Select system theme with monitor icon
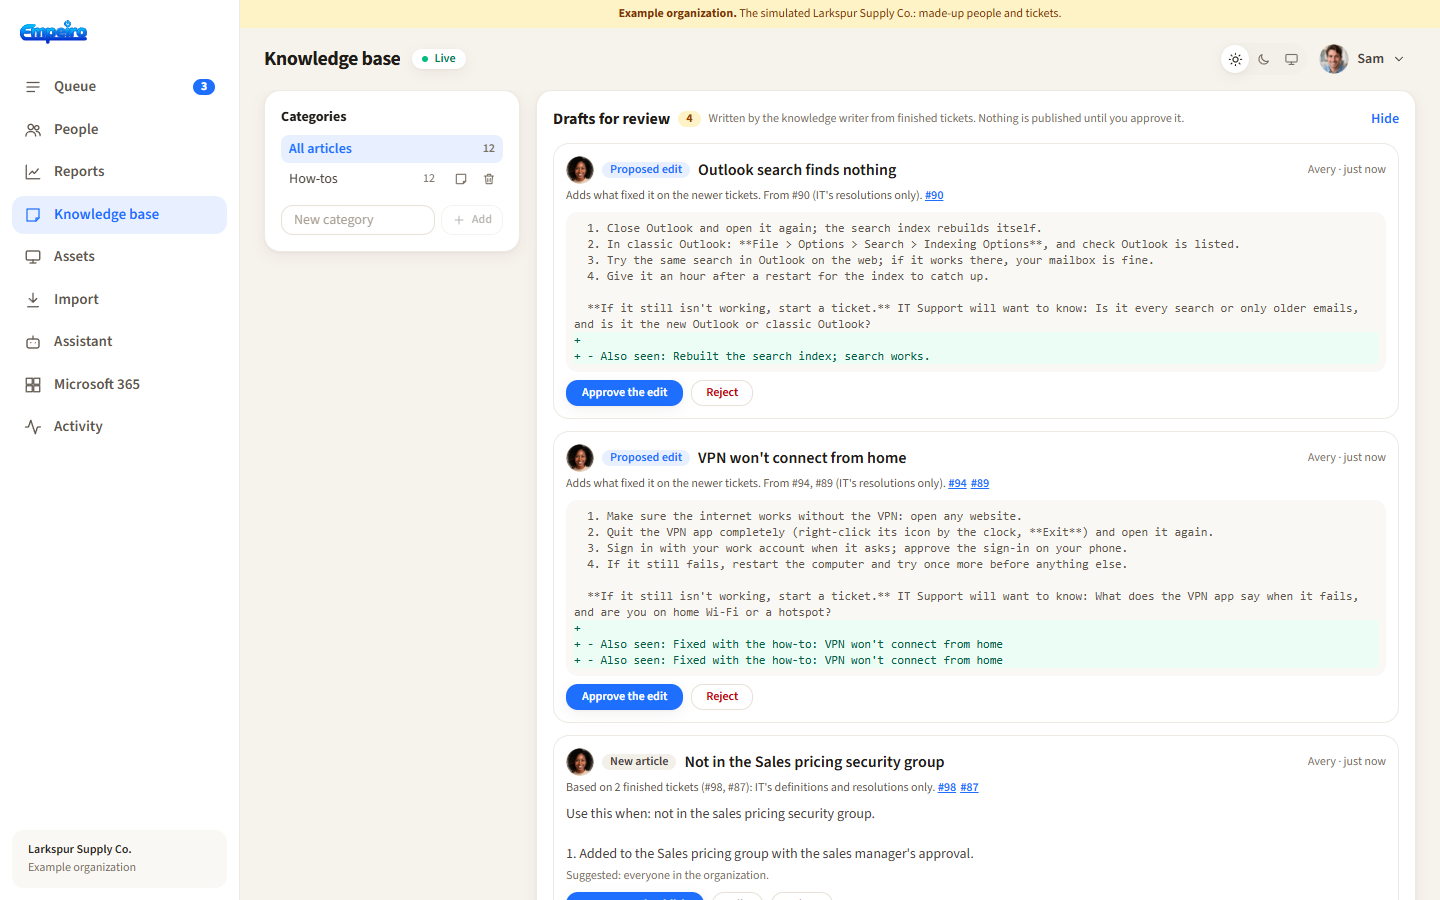The height and width of the screenshot is (900, 1440). (1292, 60)
